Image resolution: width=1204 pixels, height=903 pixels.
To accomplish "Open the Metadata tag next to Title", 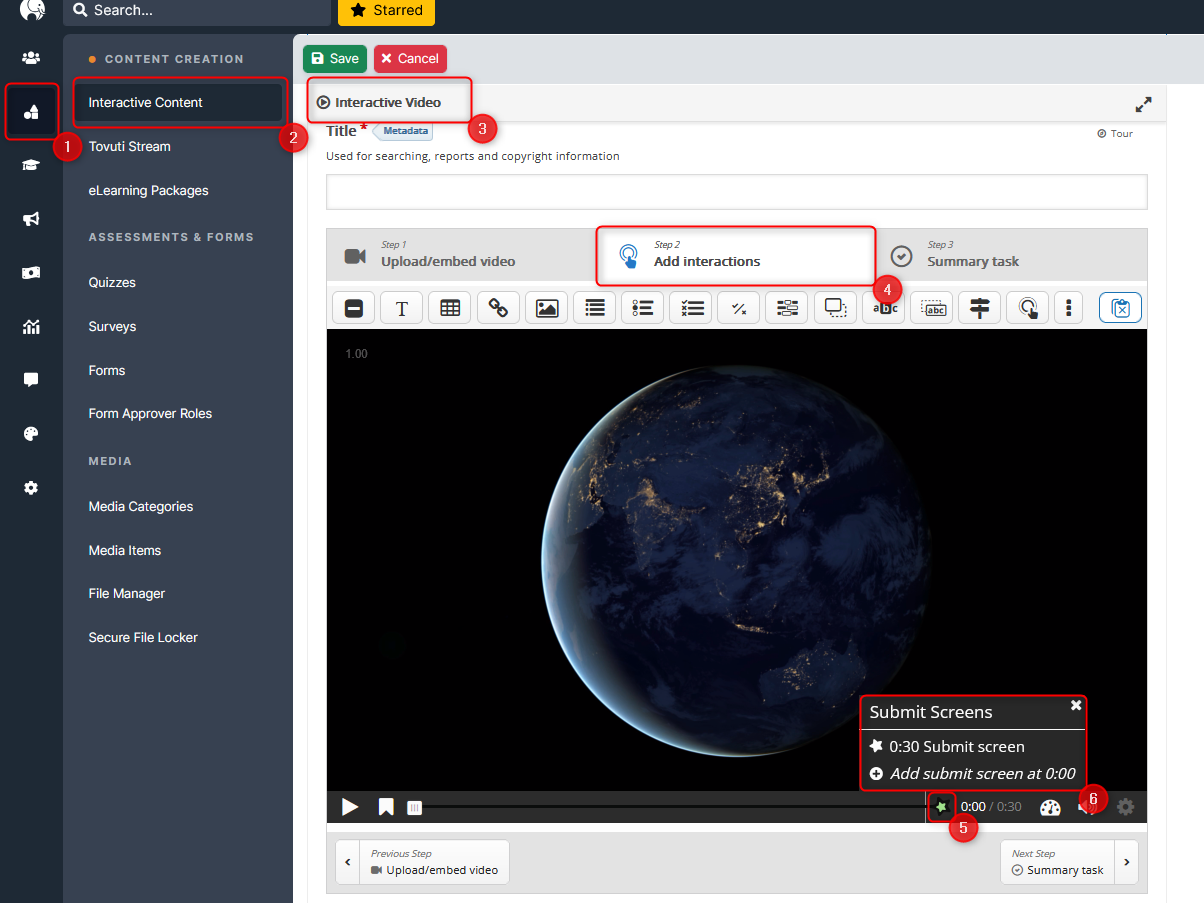I will point(404,131).
